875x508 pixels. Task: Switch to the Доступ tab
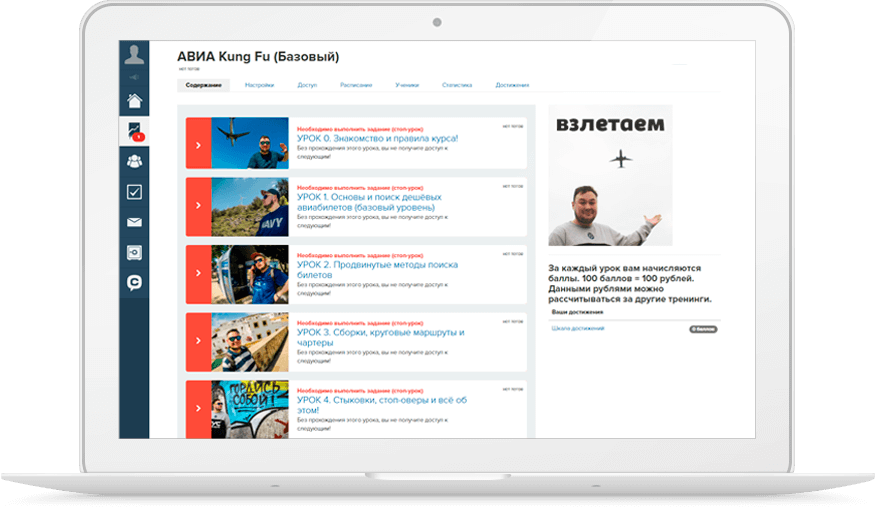tap(307, 85)
